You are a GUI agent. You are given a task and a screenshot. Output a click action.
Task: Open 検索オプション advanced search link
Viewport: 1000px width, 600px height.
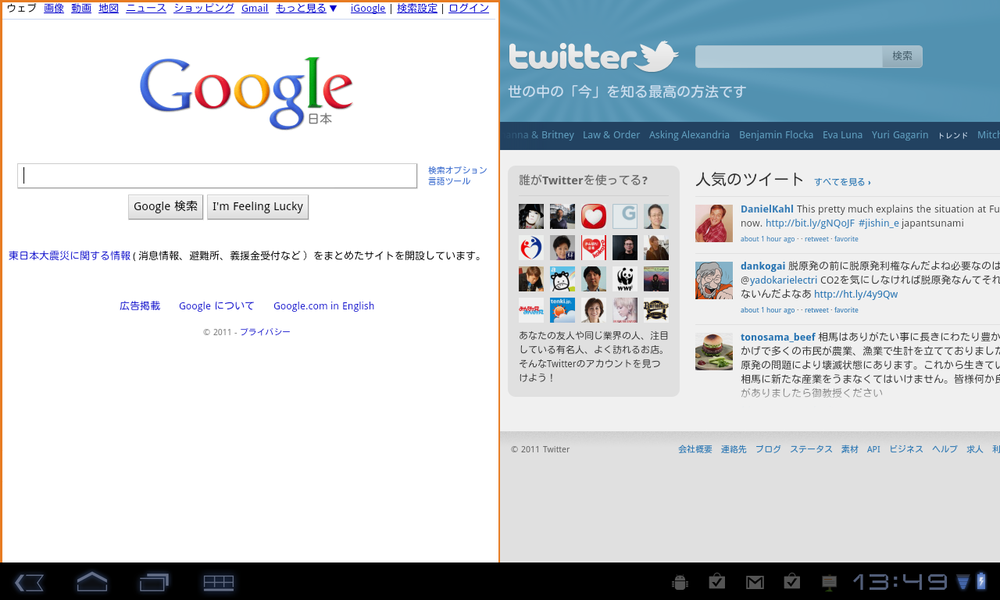[457, 170]
